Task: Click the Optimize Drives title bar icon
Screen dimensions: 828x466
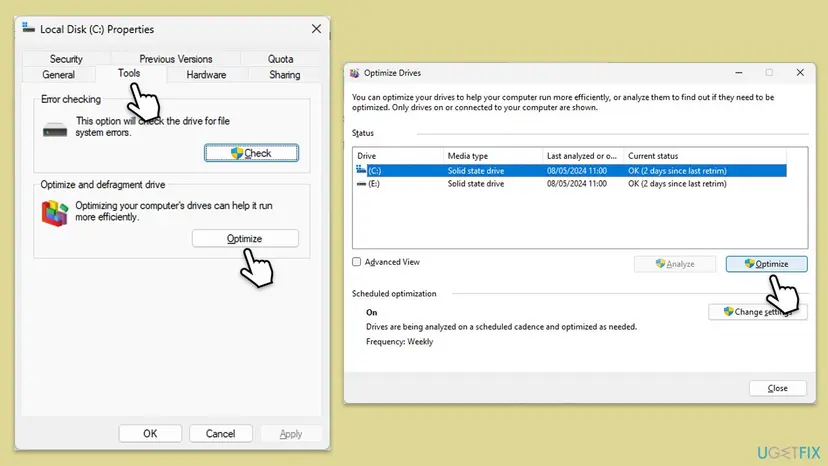Action: (354, 73)
